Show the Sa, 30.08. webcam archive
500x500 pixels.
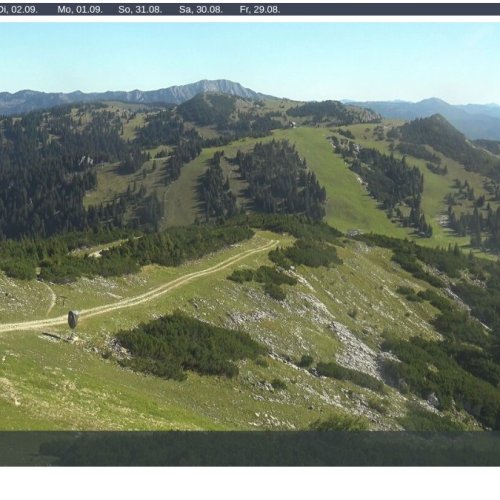coord(201,10)
